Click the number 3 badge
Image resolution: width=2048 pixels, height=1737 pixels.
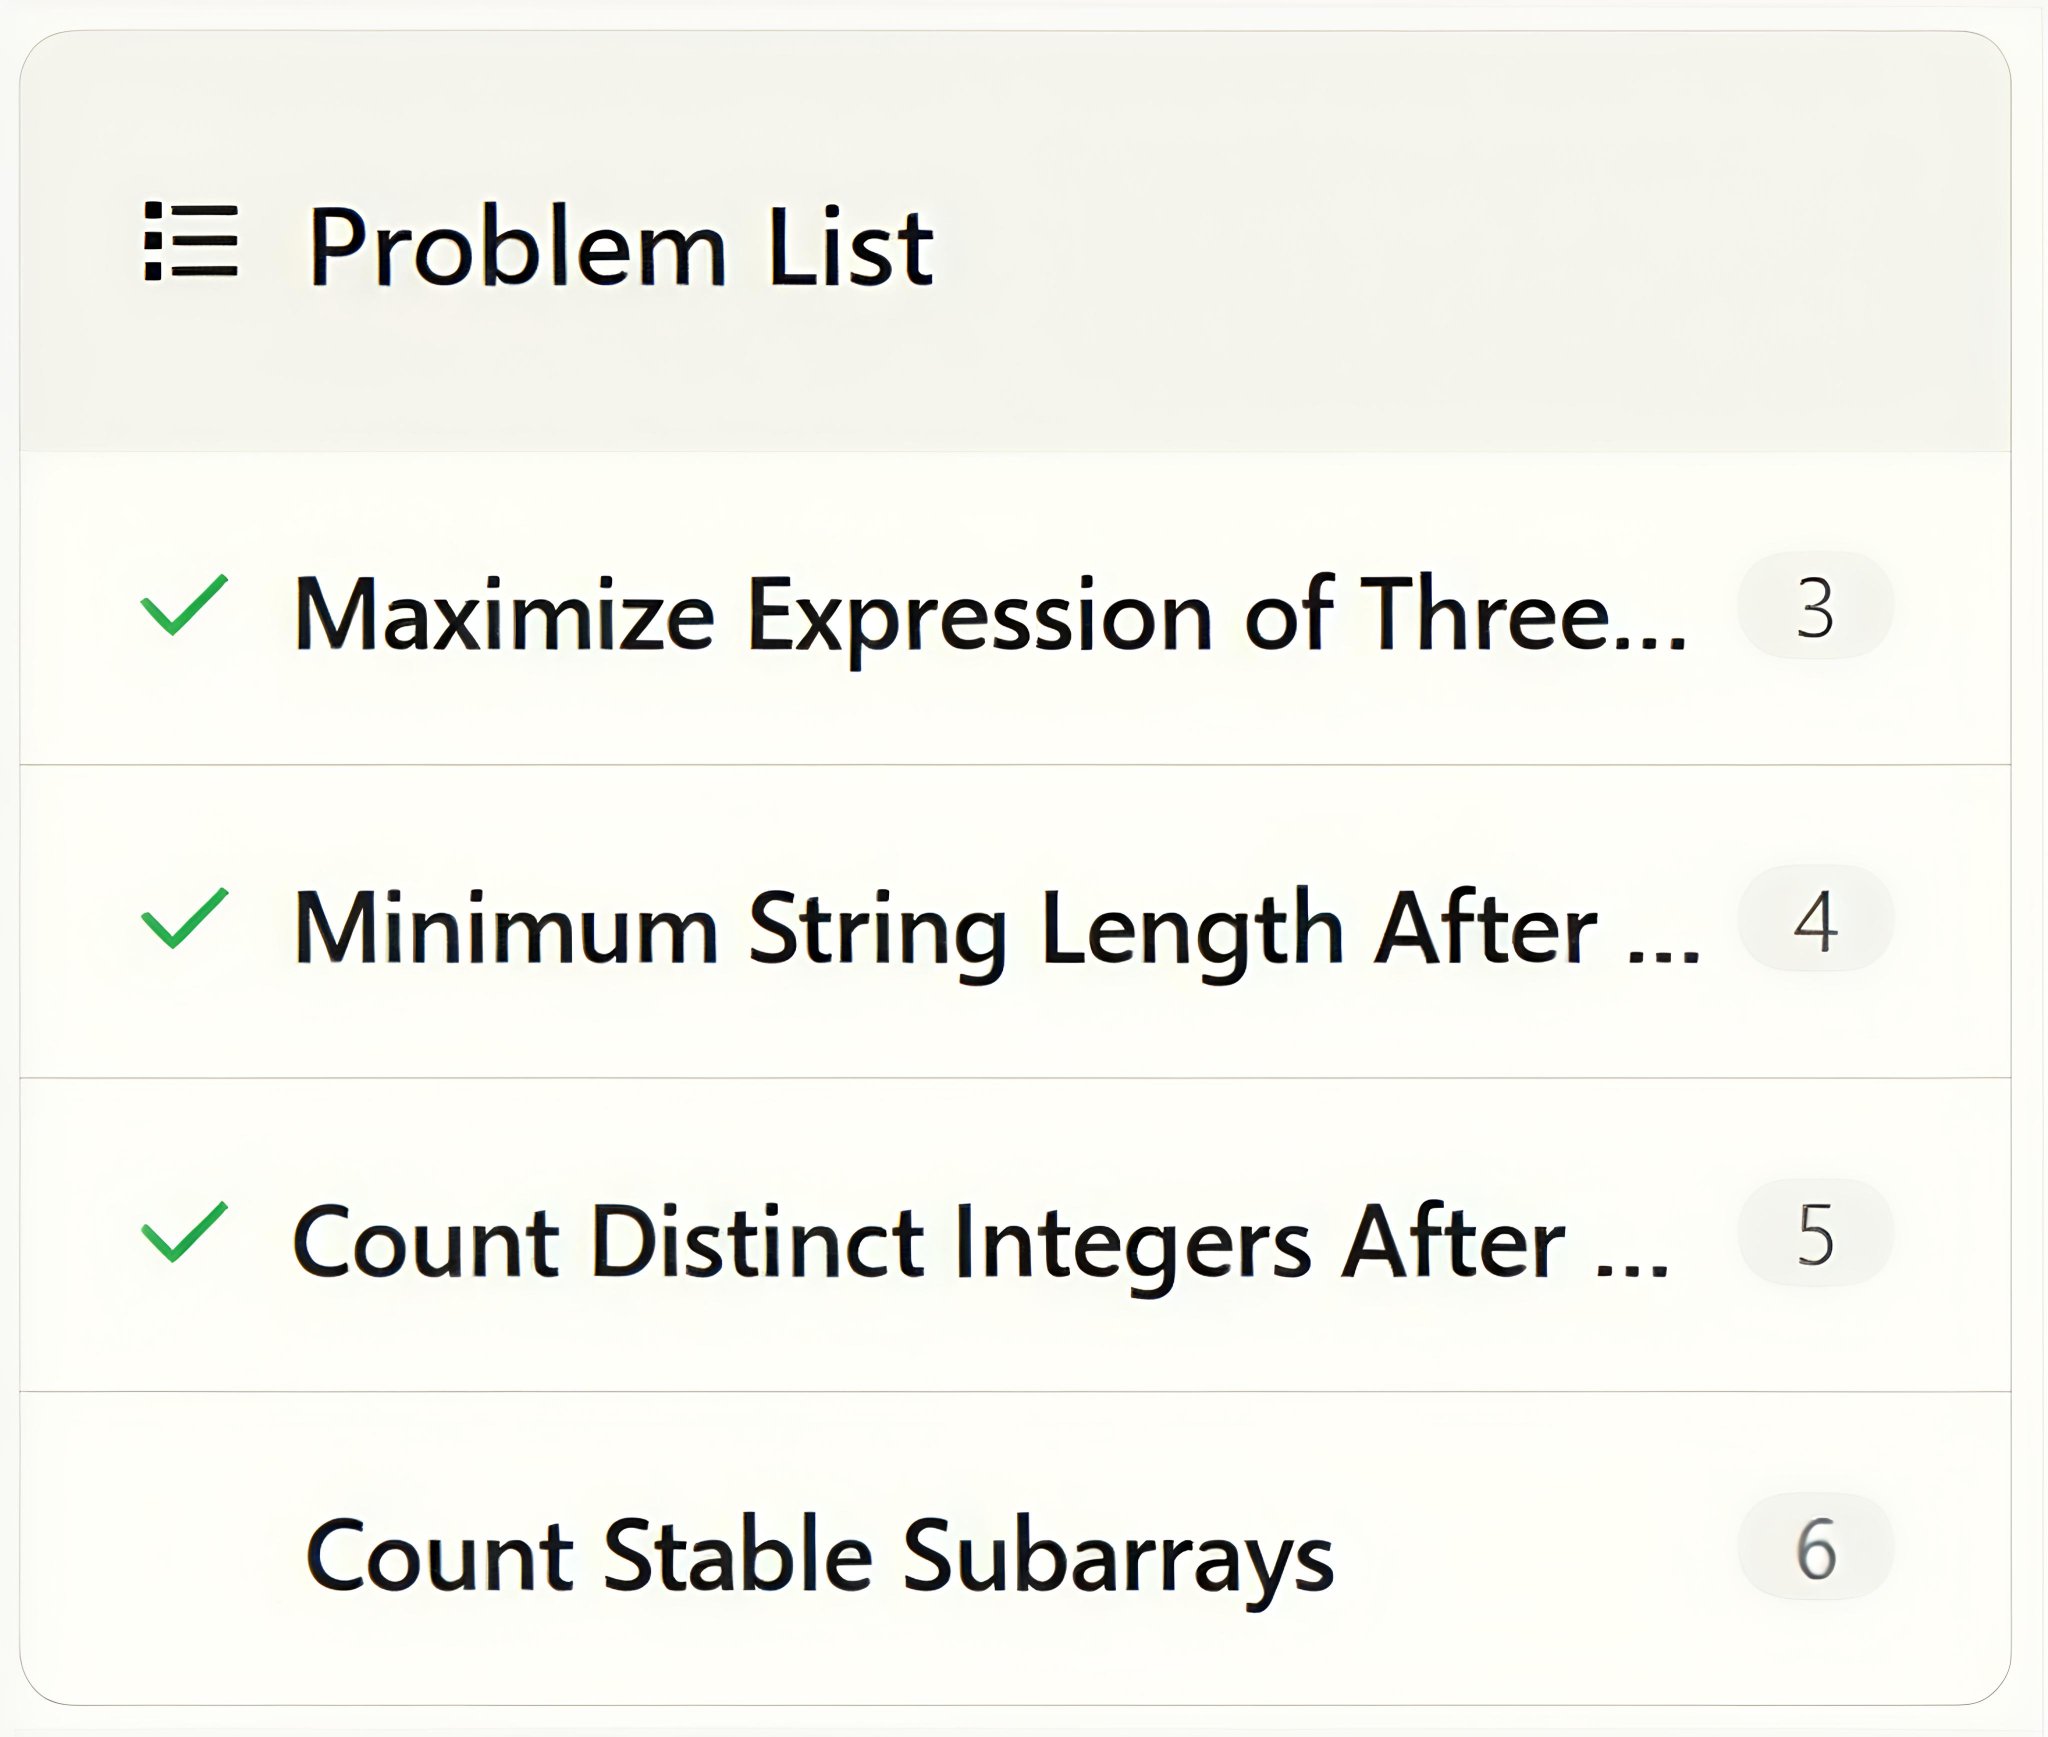click(1815, 607)
